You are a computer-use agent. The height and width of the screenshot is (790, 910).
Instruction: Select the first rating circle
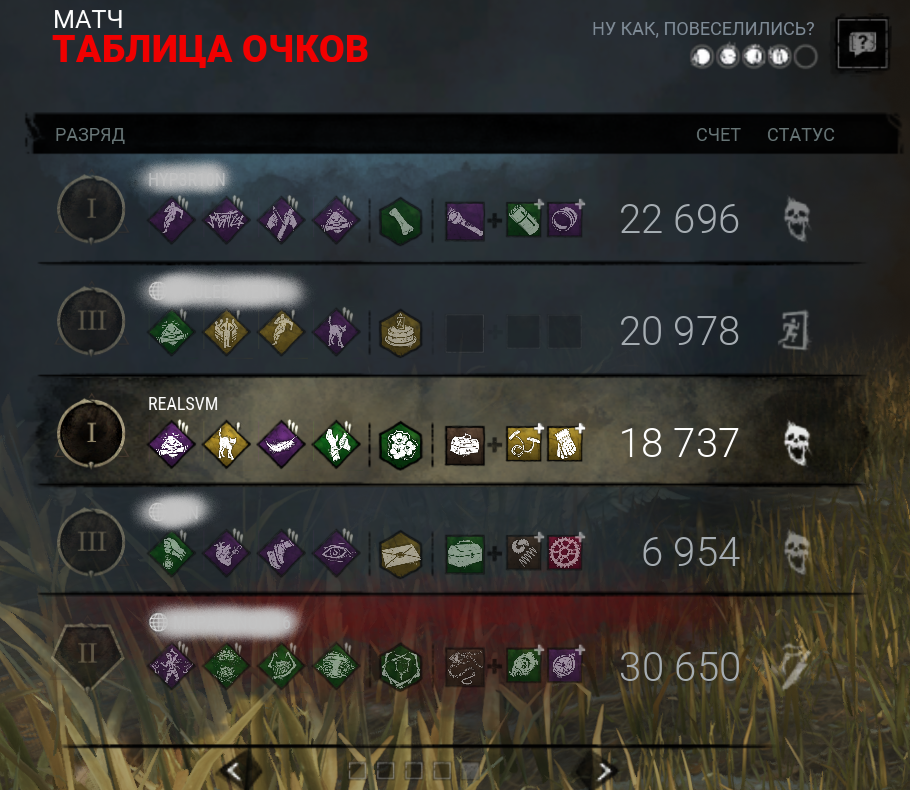pos(702,57)
